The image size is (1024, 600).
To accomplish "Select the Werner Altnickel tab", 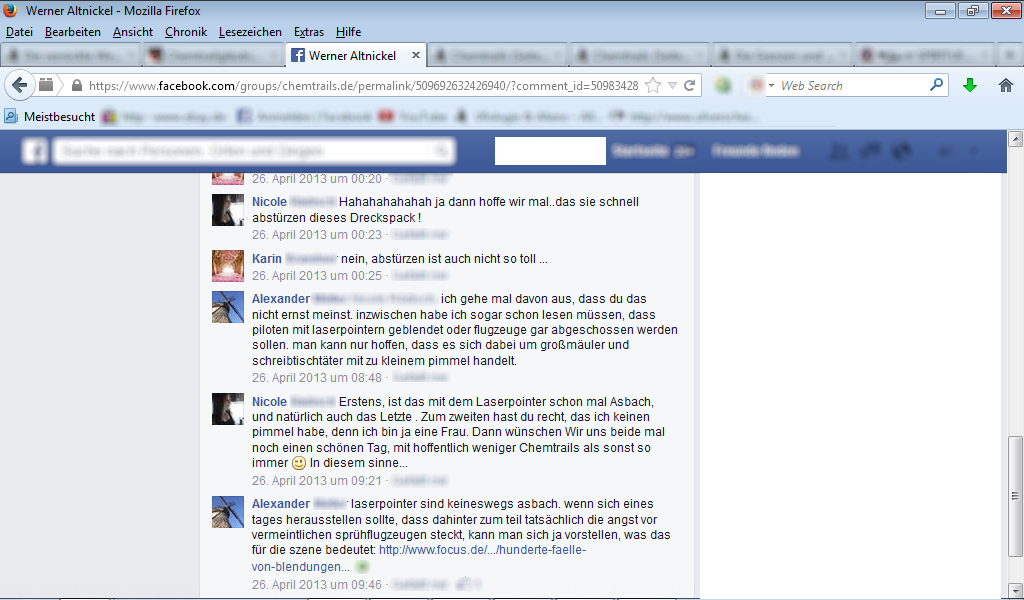I will point(357,55).
